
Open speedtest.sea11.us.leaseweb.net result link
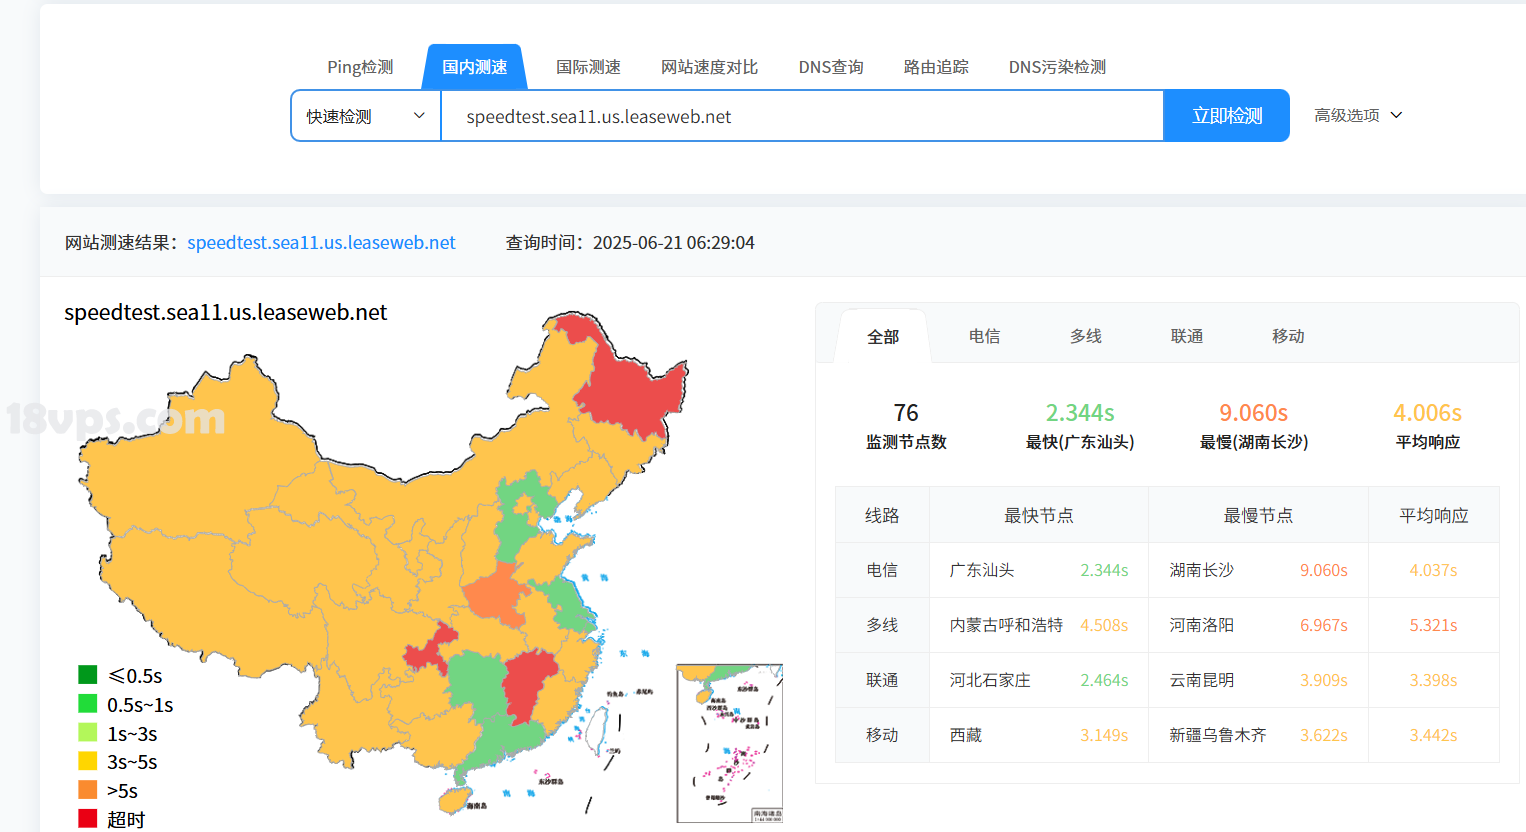pyautogui.click(x=321, y=243)
